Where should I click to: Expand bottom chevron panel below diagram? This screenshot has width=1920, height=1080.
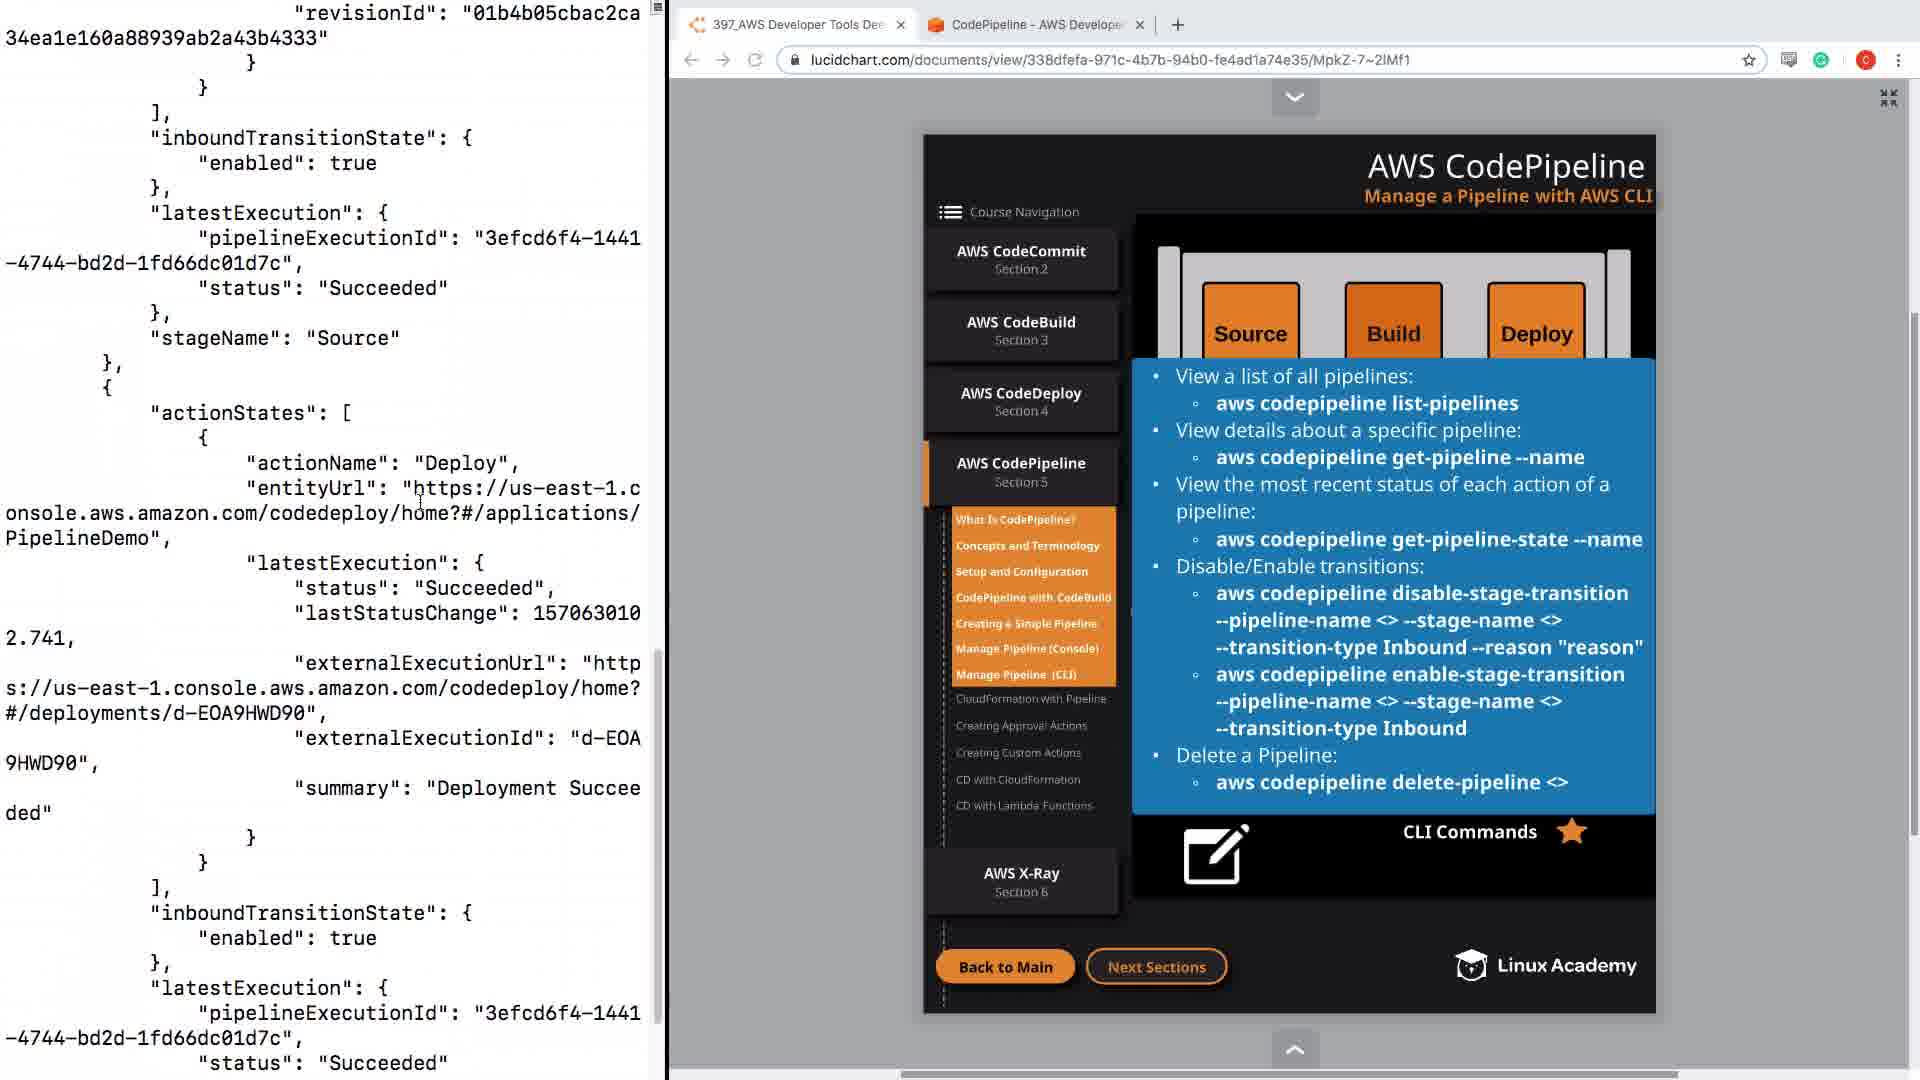1295,1049
